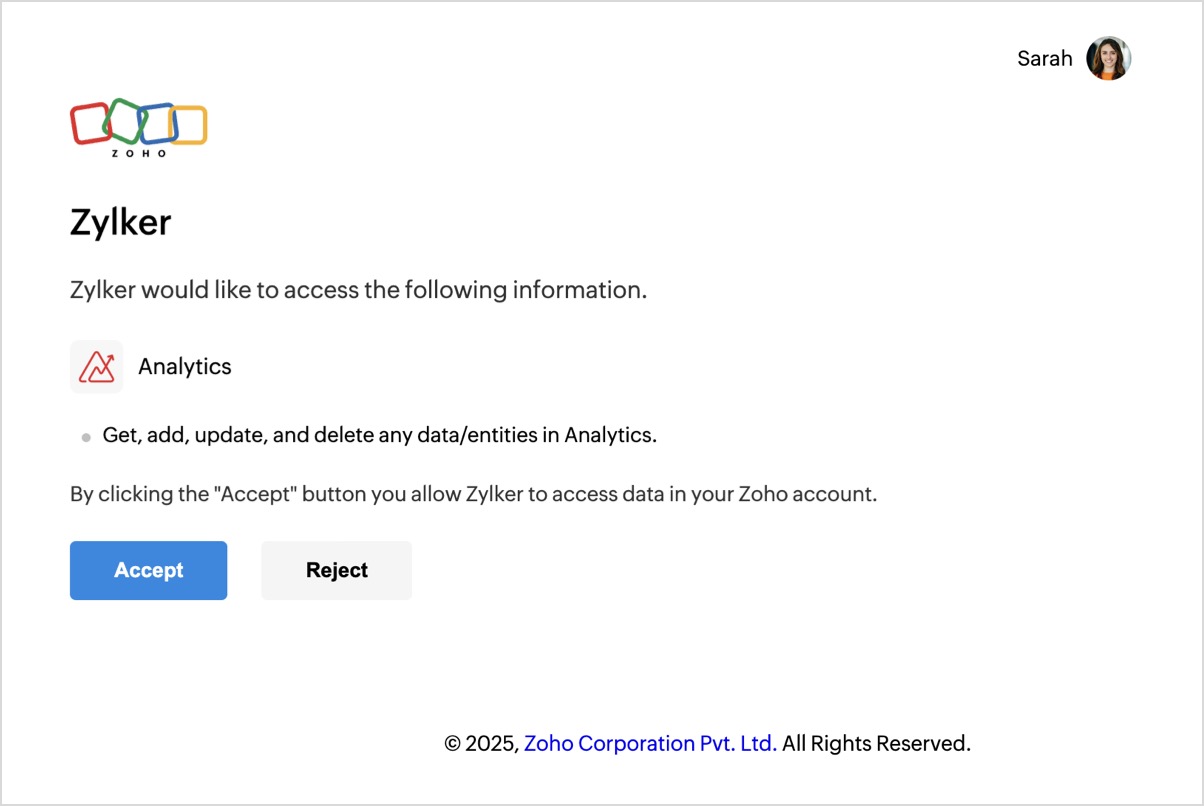Image resolution: width=1204 pixels, height=806 pixels.
Task: Click the '© 2025' copyright text
Action: click(x=481, y=743)
